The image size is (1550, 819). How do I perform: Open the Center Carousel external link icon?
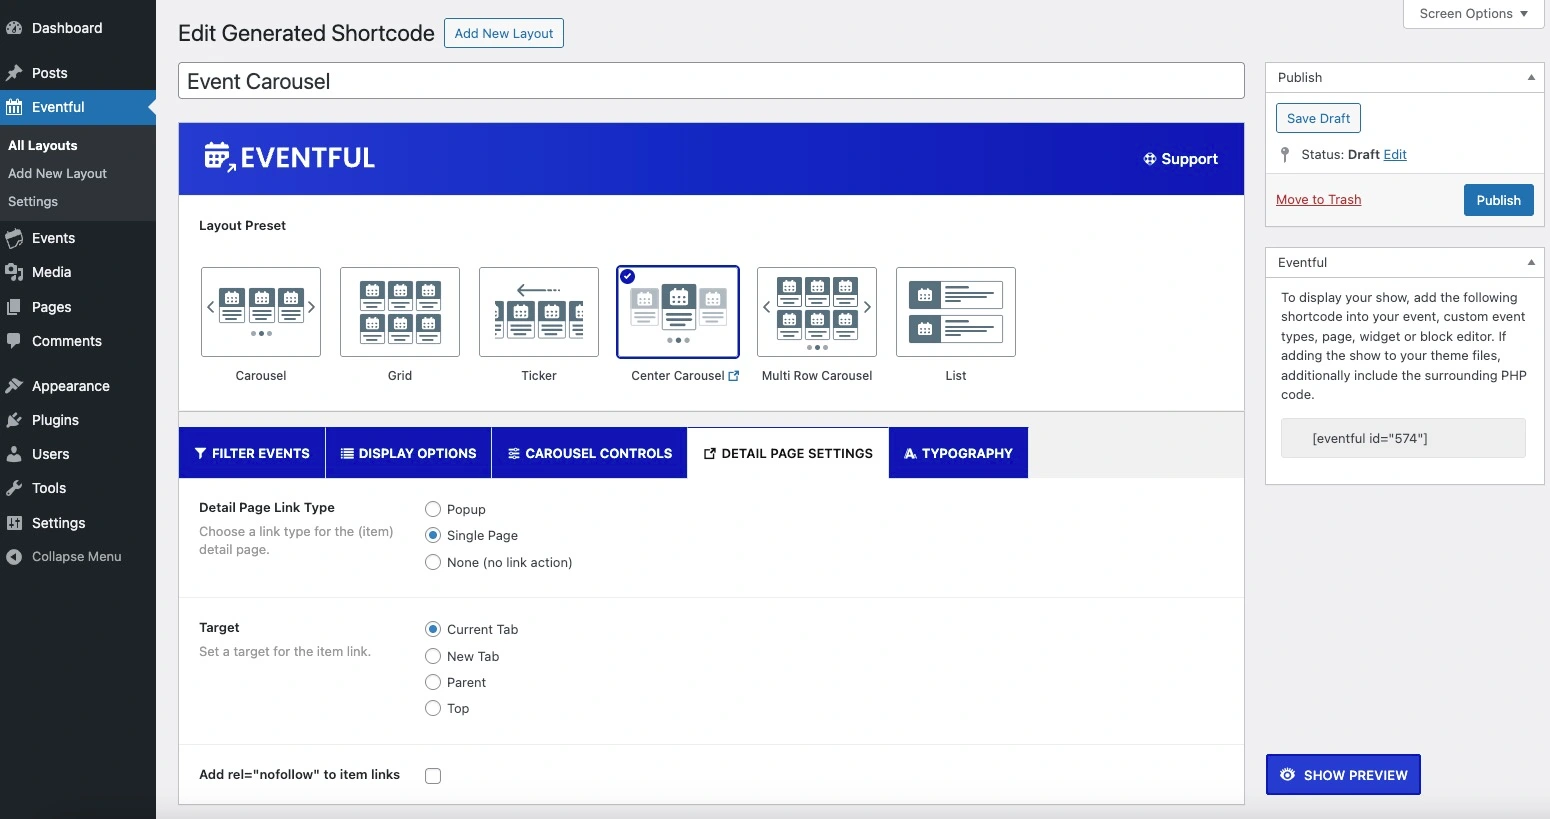point(734,376)
